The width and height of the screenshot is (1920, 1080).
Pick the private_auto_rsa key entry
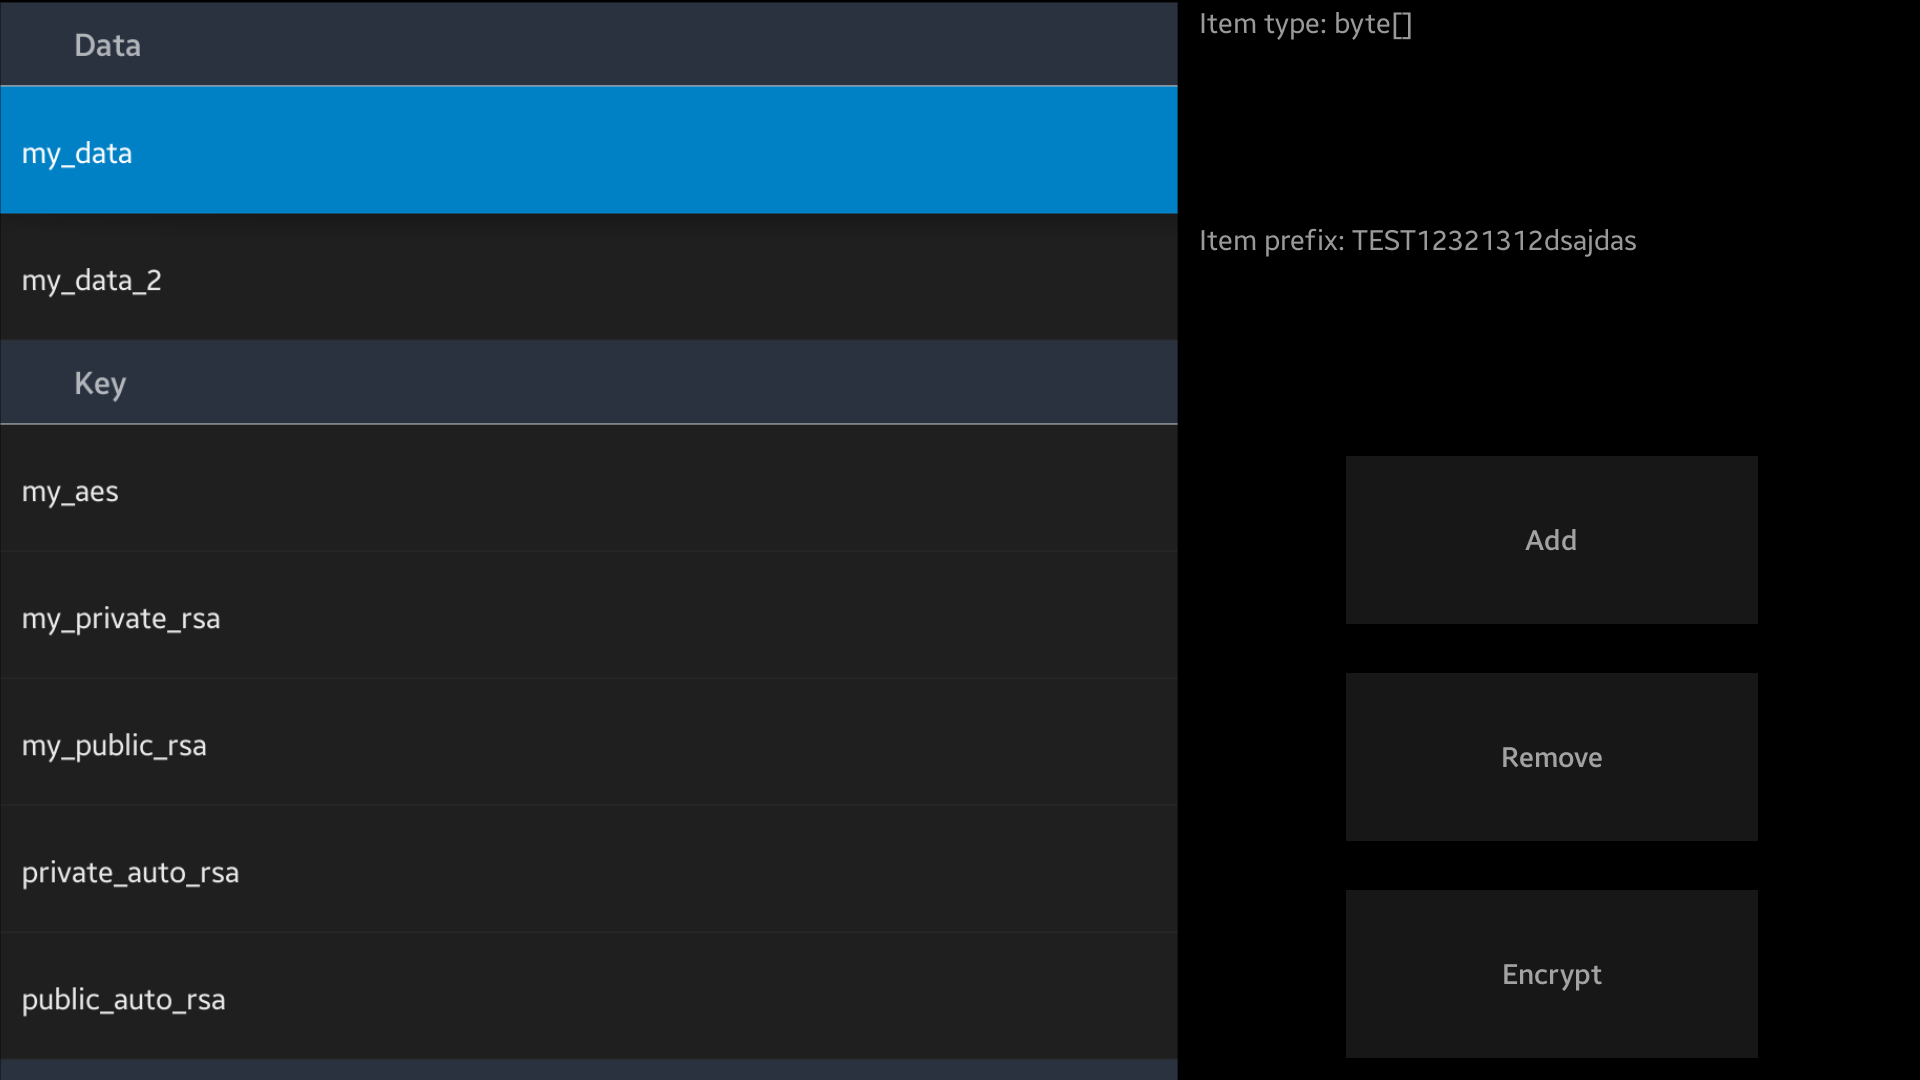[130, 872]
